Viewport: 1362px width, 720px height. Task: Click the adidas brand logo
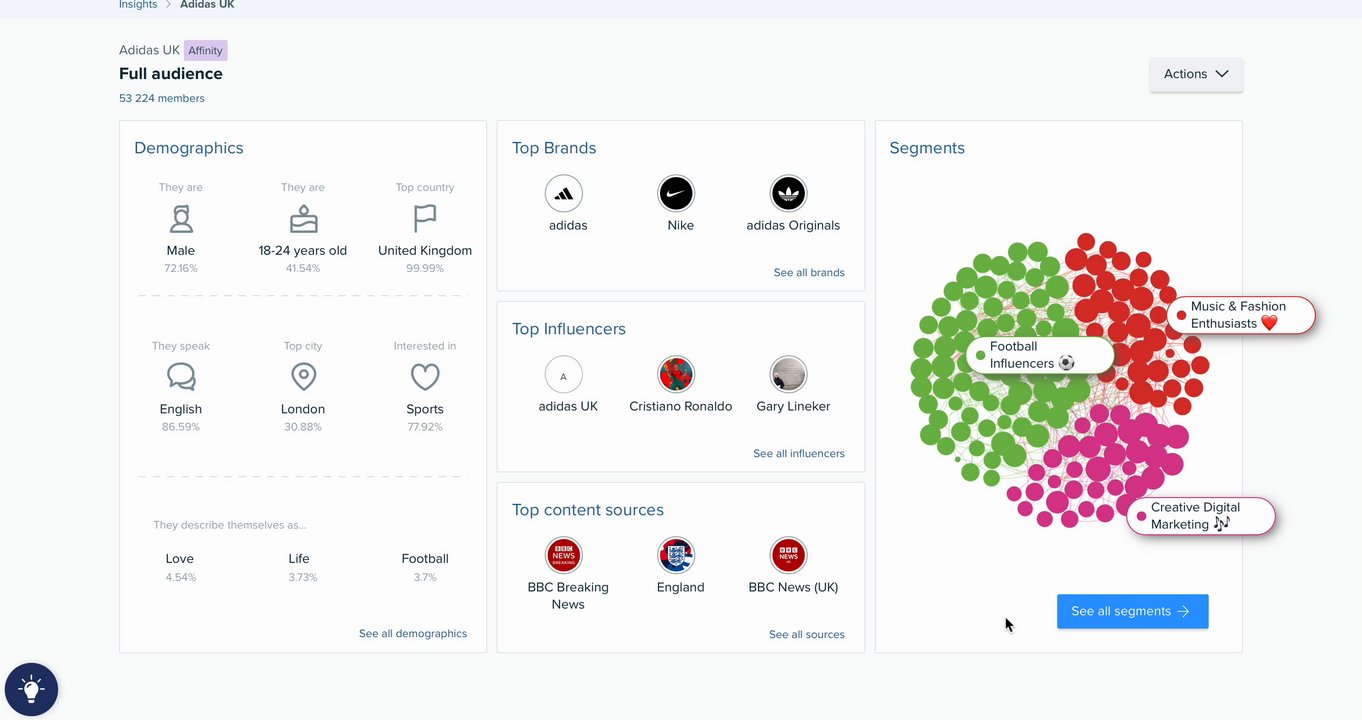click(564, 194)
